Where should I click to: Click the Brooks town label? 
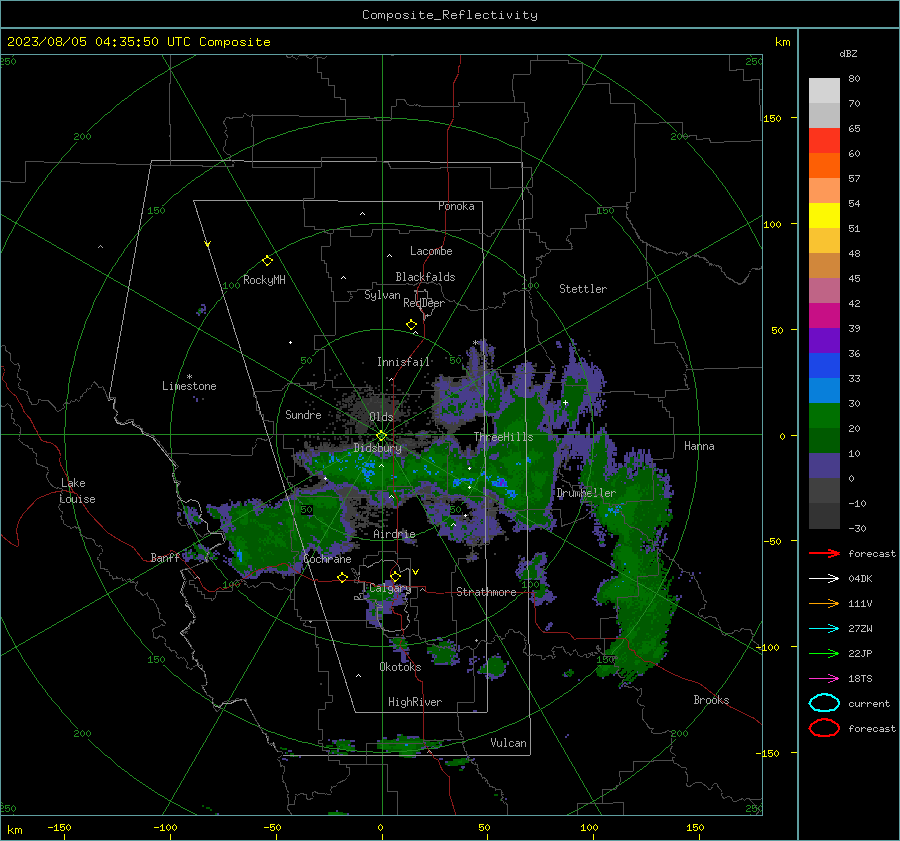pyautogui.click(x=711, y=700)
